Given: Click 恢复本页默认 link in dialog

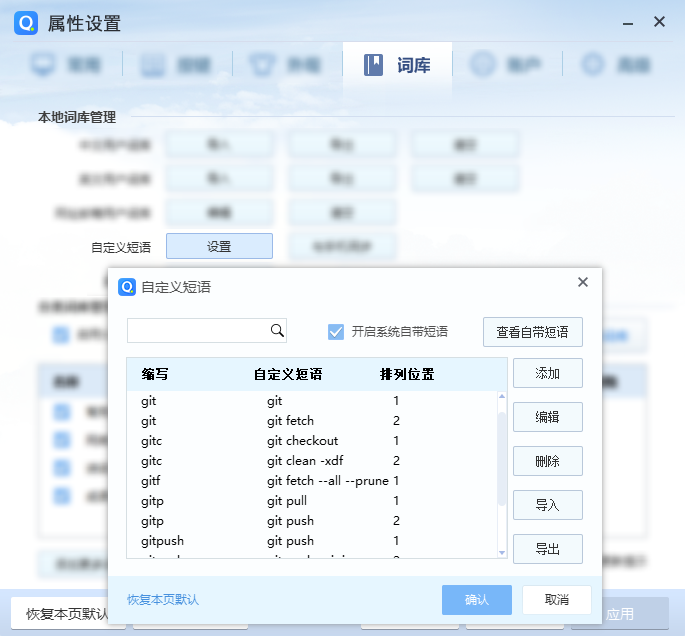Looking at the screenshot, I should [x=163, y=599].
